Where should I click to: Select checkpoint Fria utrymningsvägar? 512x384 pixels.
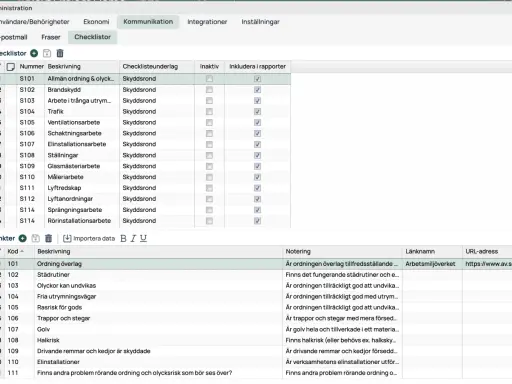click(x=256, y=296)
